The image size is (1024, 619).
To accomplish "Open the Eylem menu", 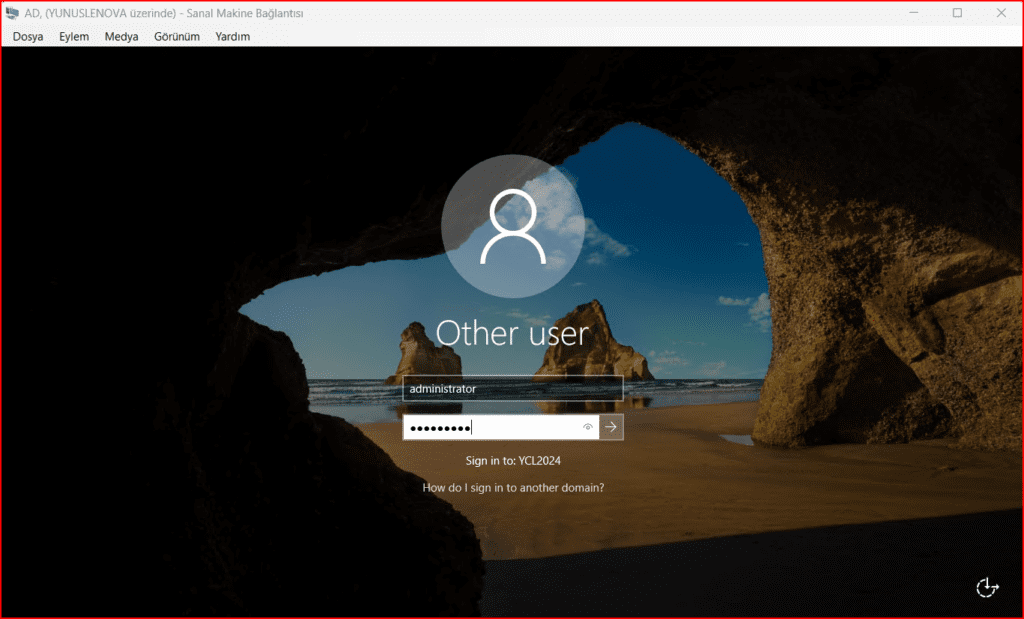I will coord(74,36).
